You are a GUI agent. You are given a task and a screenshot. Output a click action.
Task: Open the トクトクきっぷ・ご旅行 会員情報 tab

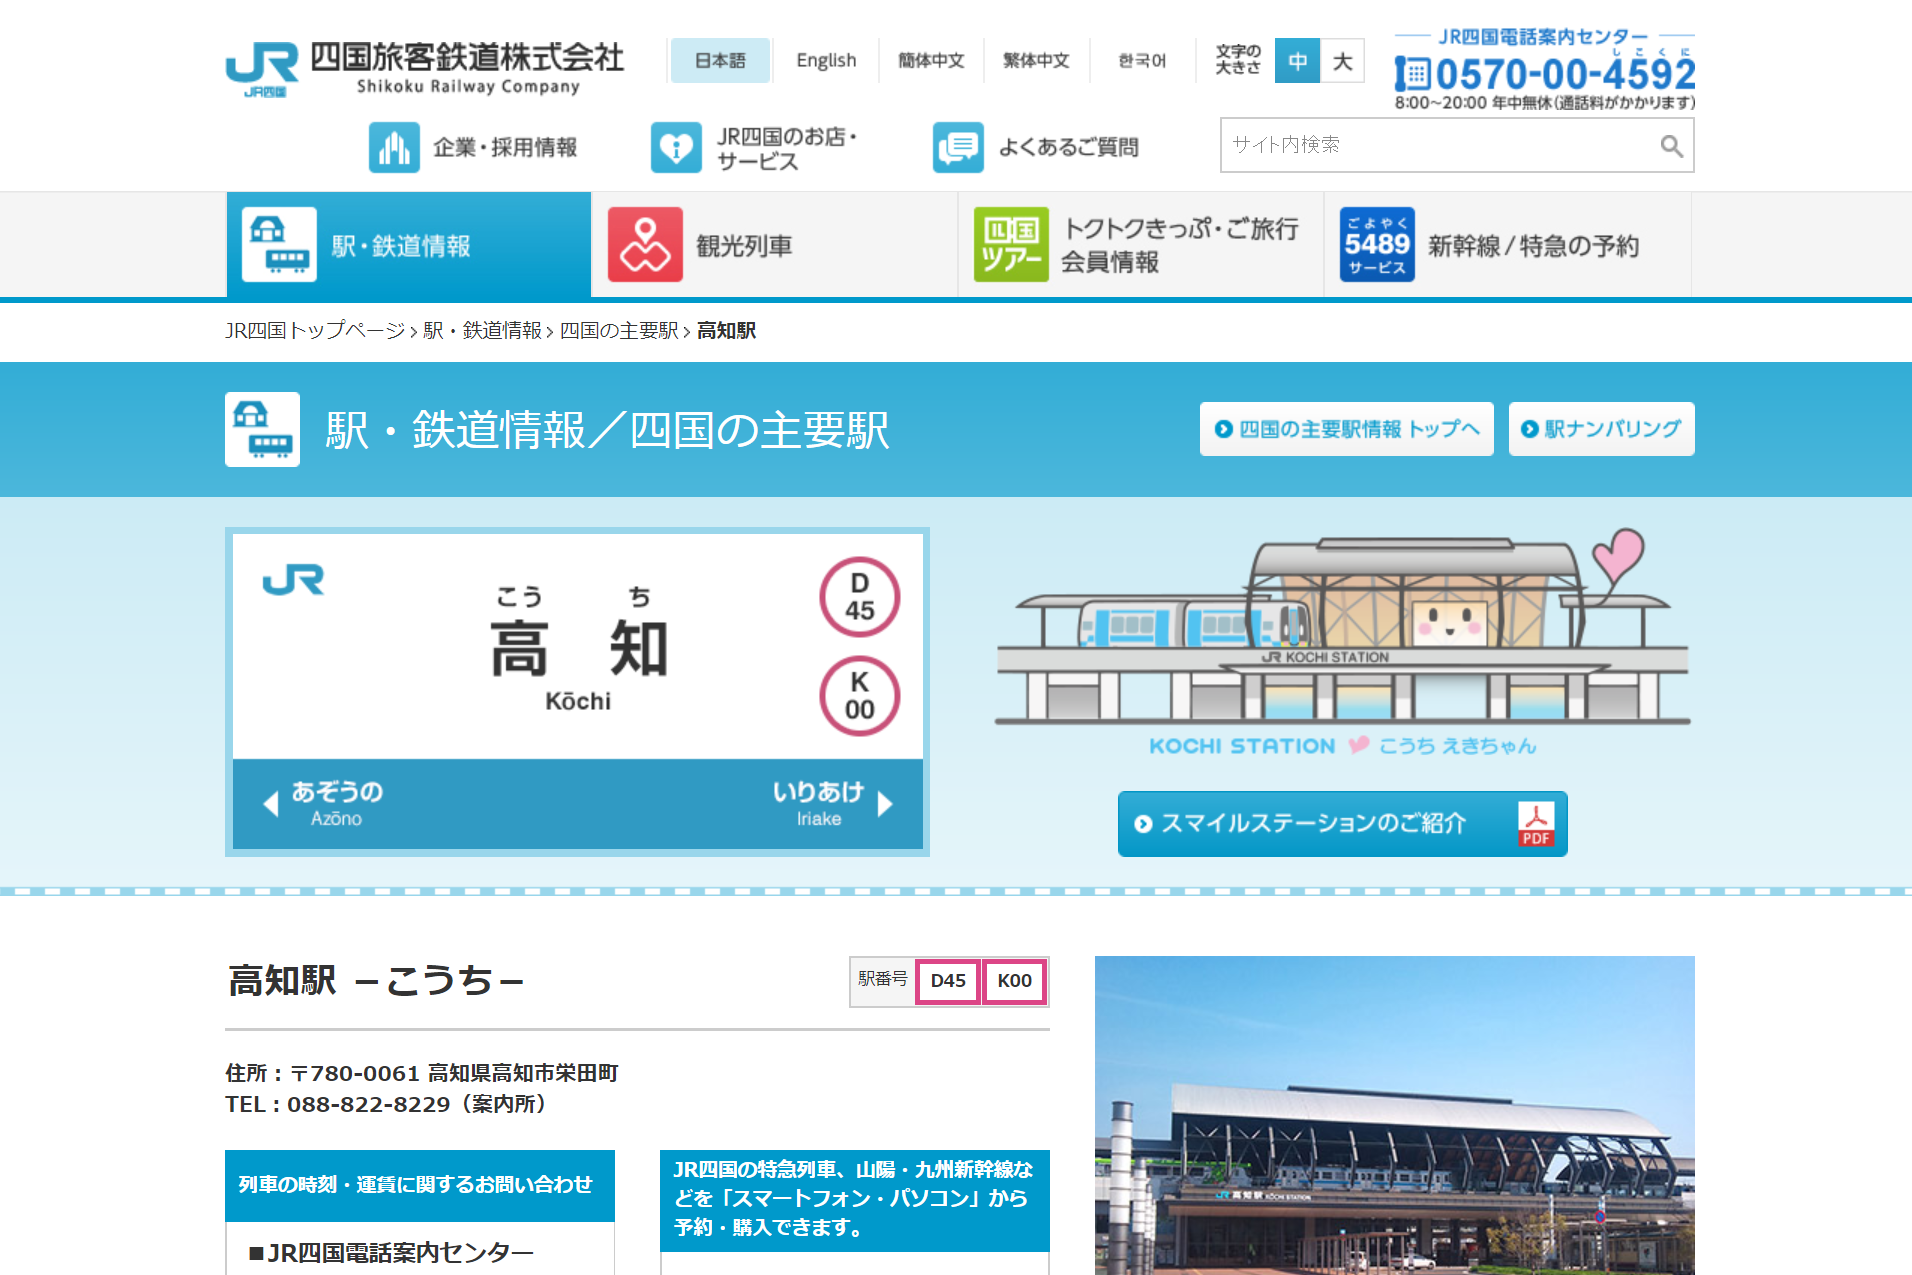[1141, 245]
